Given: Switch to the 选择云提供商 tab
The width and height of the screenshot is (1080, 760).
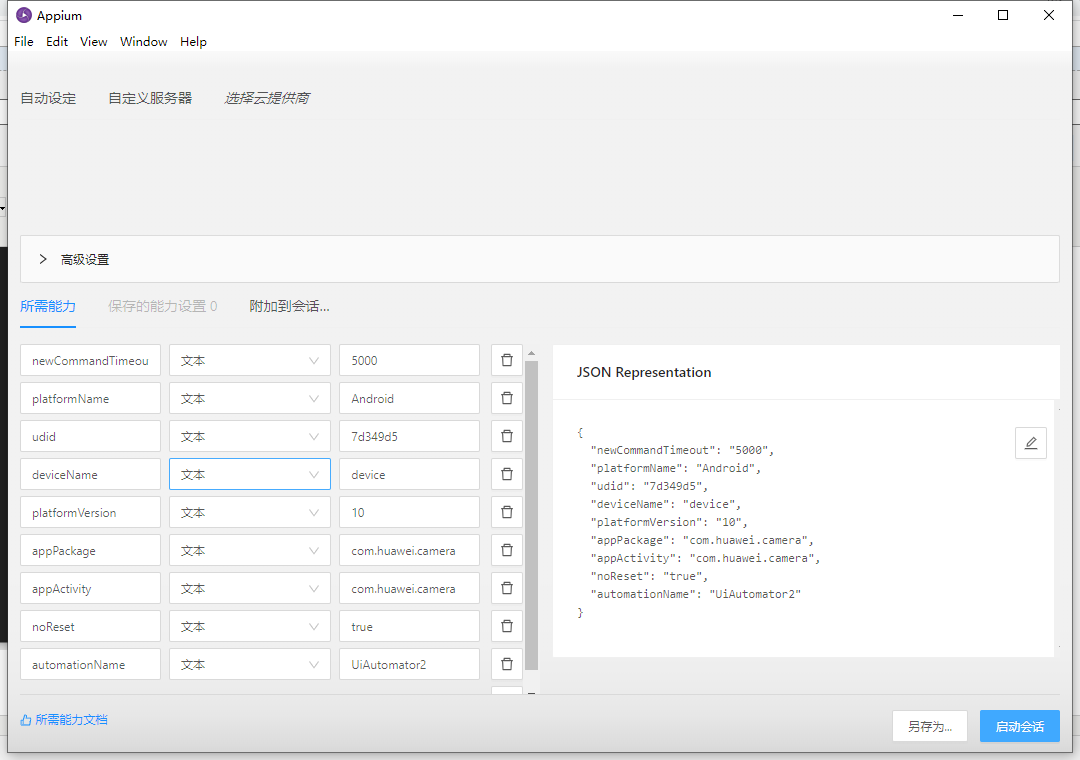Looking at the screenshot, I should coord(267,98).
